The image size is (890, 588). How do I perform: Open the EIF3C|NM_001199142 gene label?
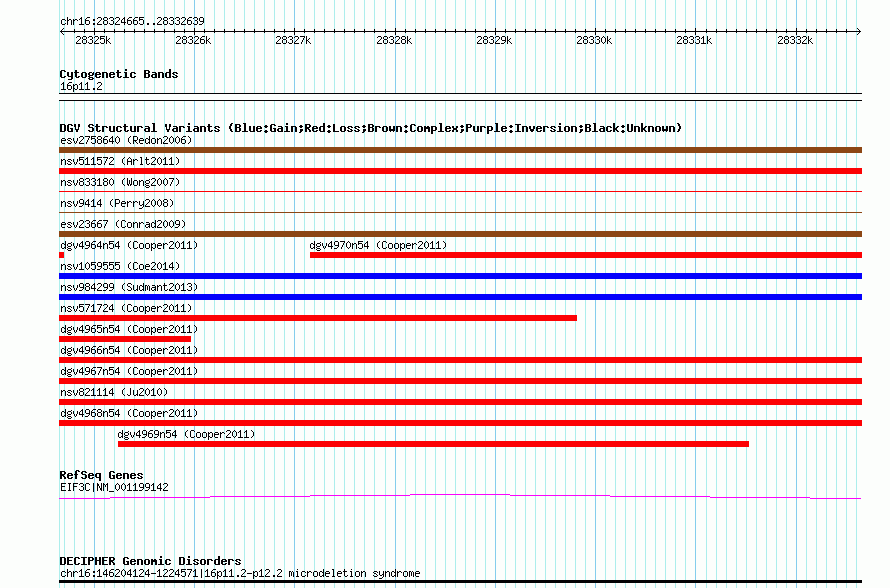click(114, 488)
